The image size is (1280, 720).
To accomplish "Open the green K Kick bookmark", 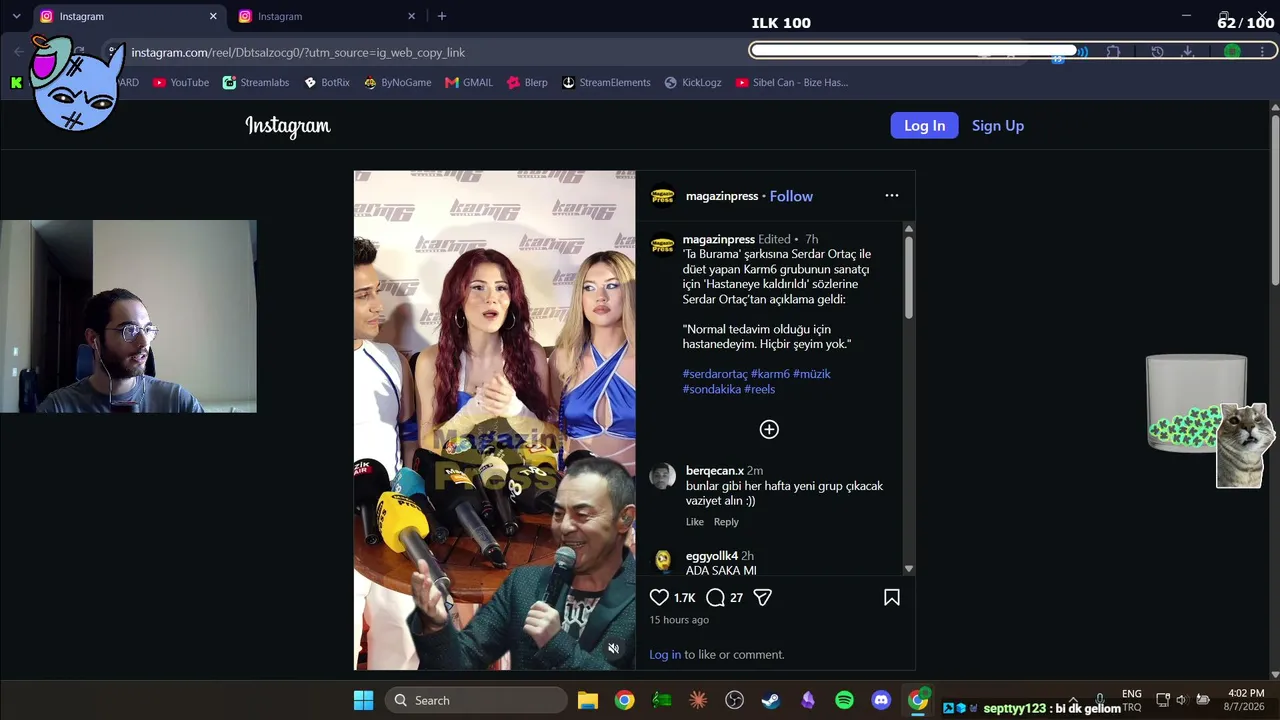I will tap(17, 83).
